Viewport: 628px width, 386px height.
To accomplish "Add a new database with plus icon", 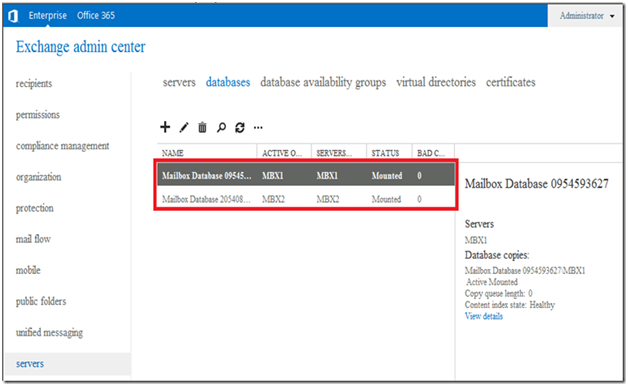I will pos(165,127).
